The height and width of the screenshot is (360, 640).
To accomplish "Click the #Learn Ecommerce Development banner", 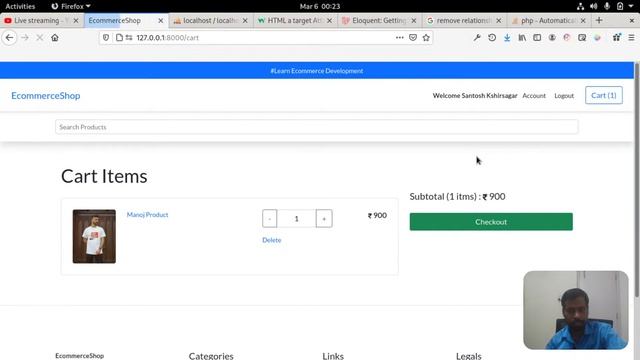I will pyautogui.click(x=317, y=71).
